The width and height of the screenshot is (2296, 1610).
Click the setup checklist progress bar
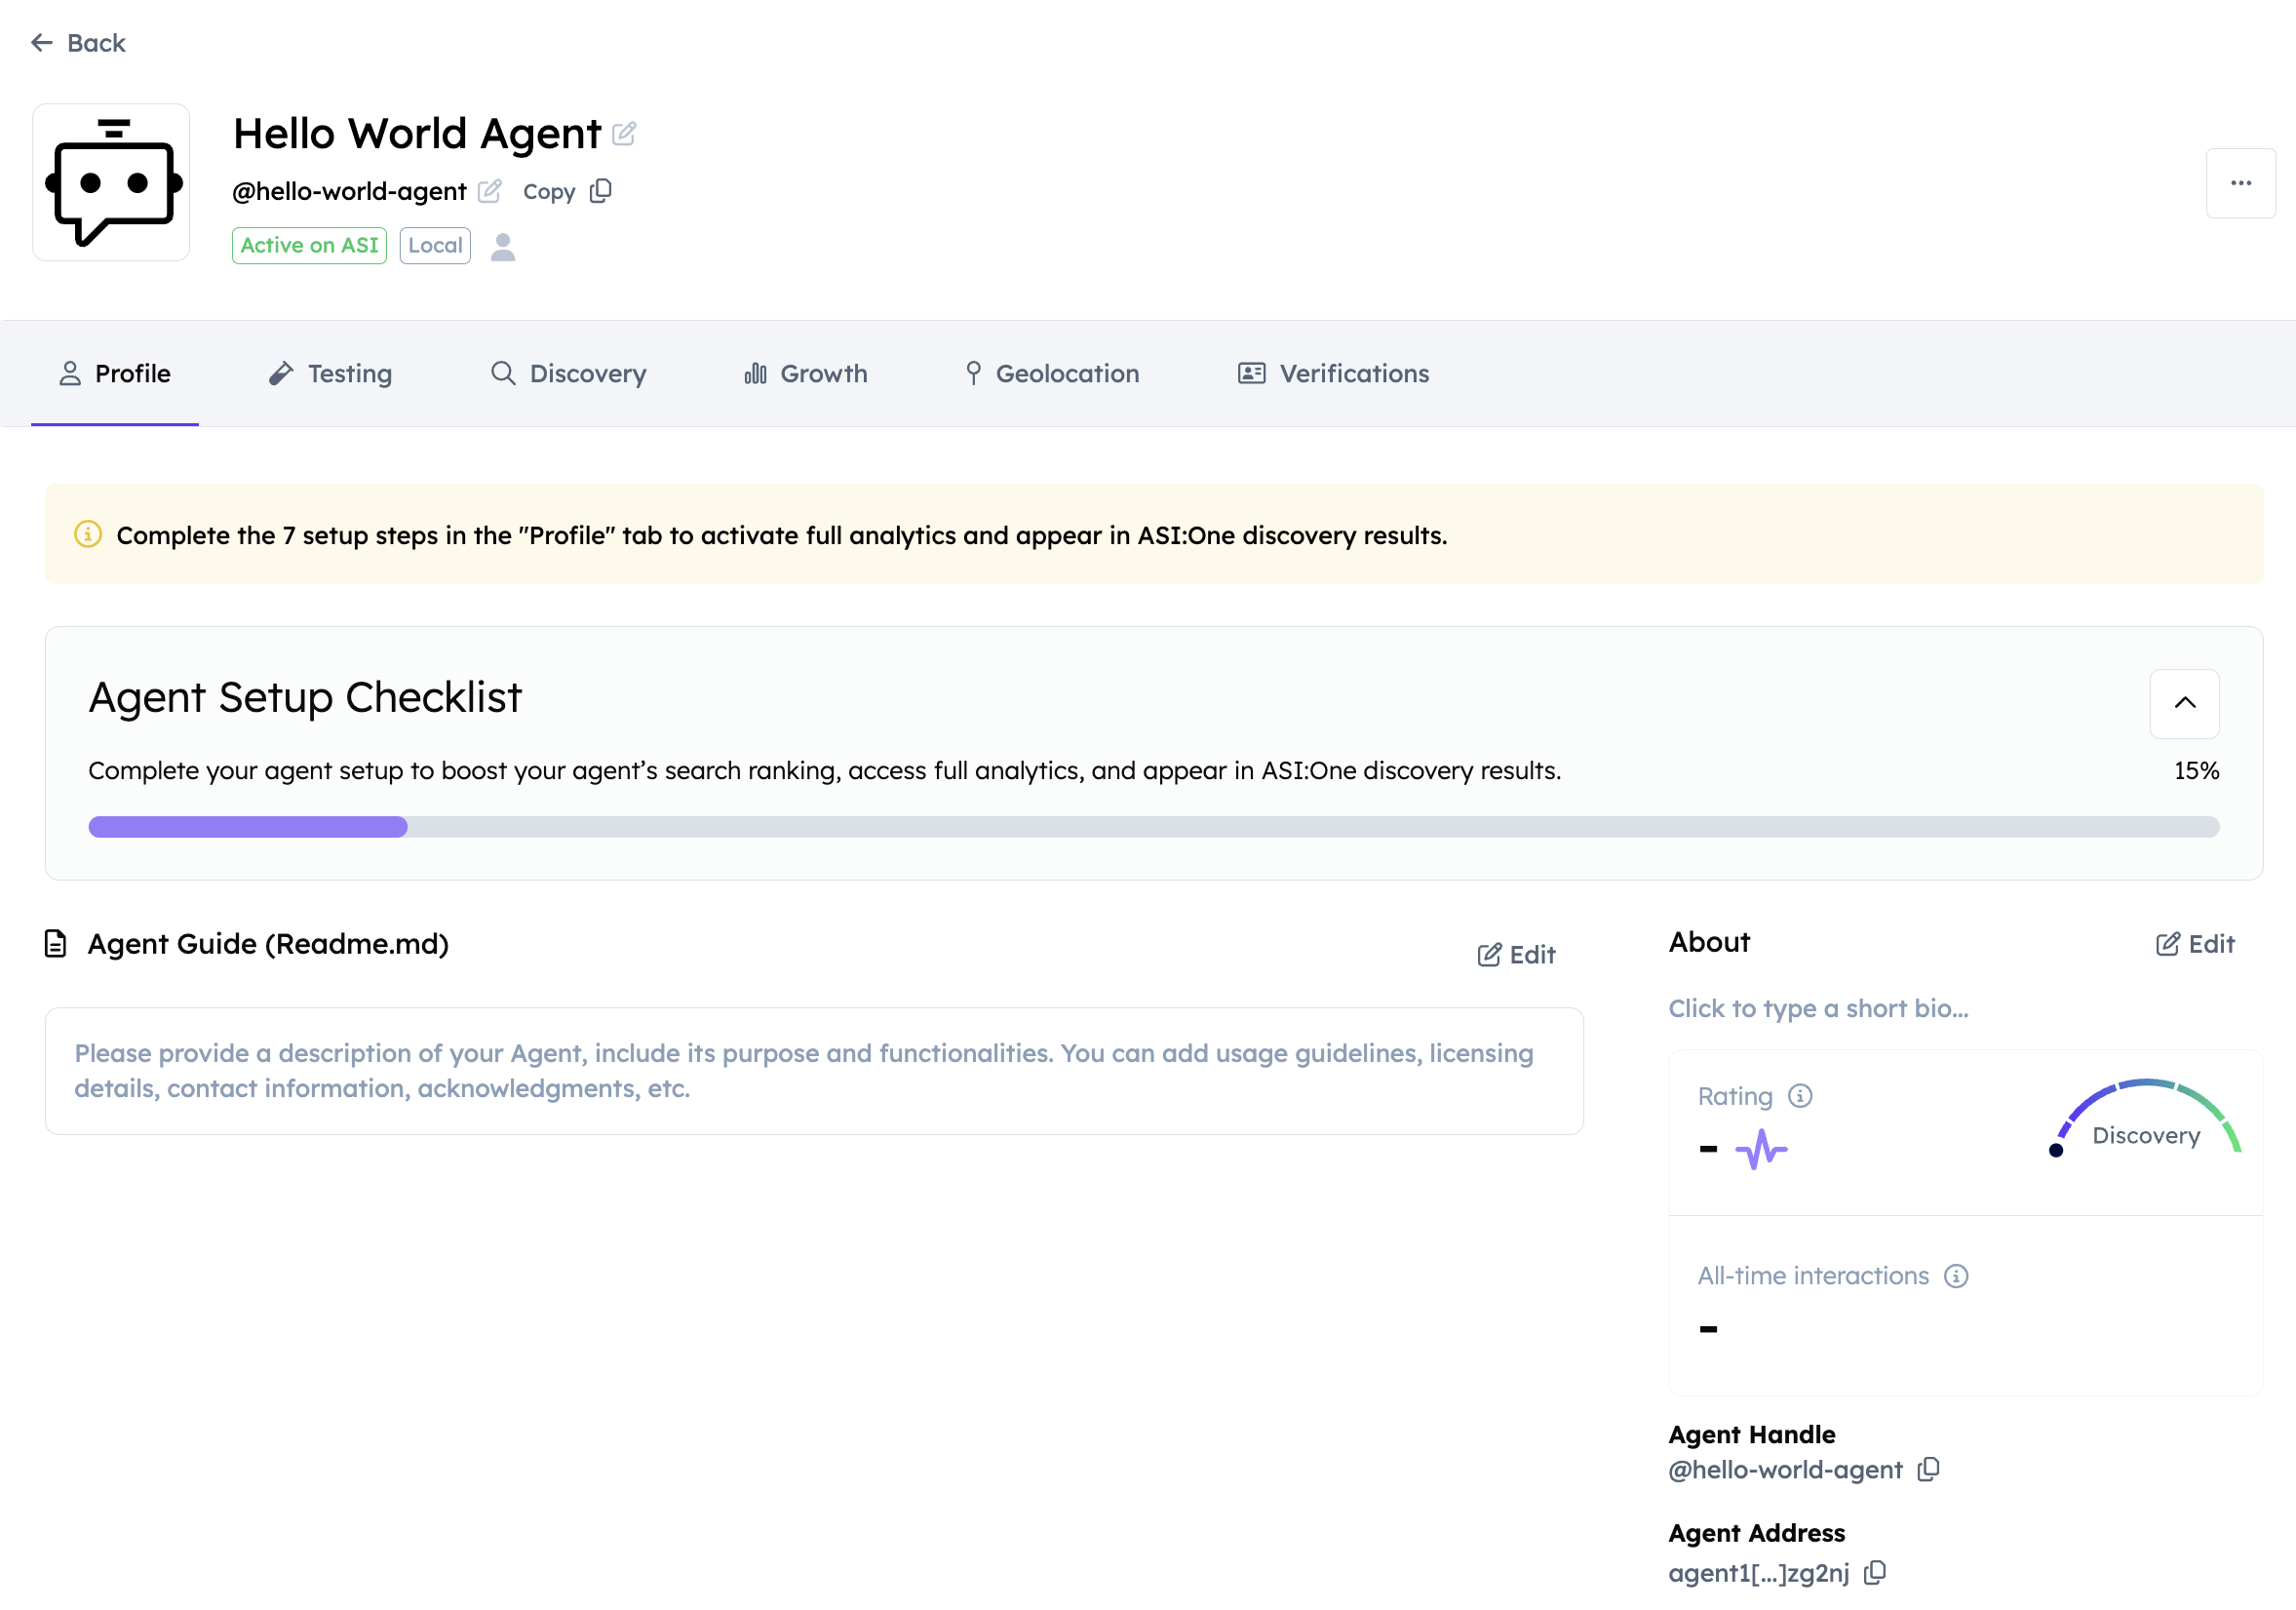[x=1153, y=827]
